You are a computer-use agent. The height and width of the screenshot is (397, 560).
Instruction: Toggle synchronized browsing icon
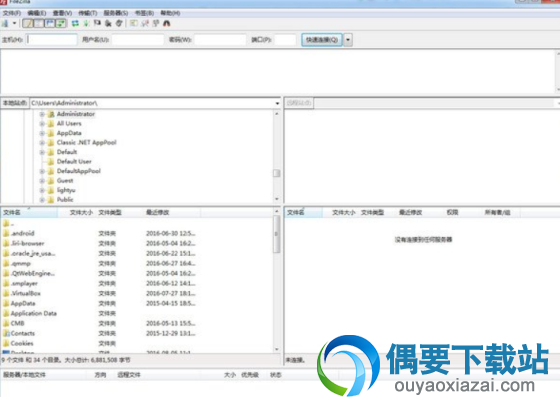(x=156, y=24)
